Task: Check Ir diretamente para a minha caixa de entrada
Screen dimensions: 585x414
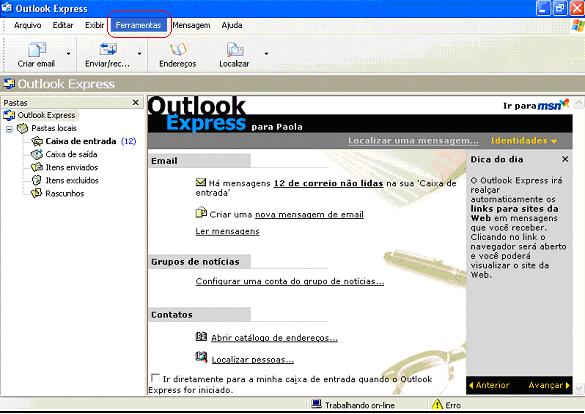Action: 155,378
